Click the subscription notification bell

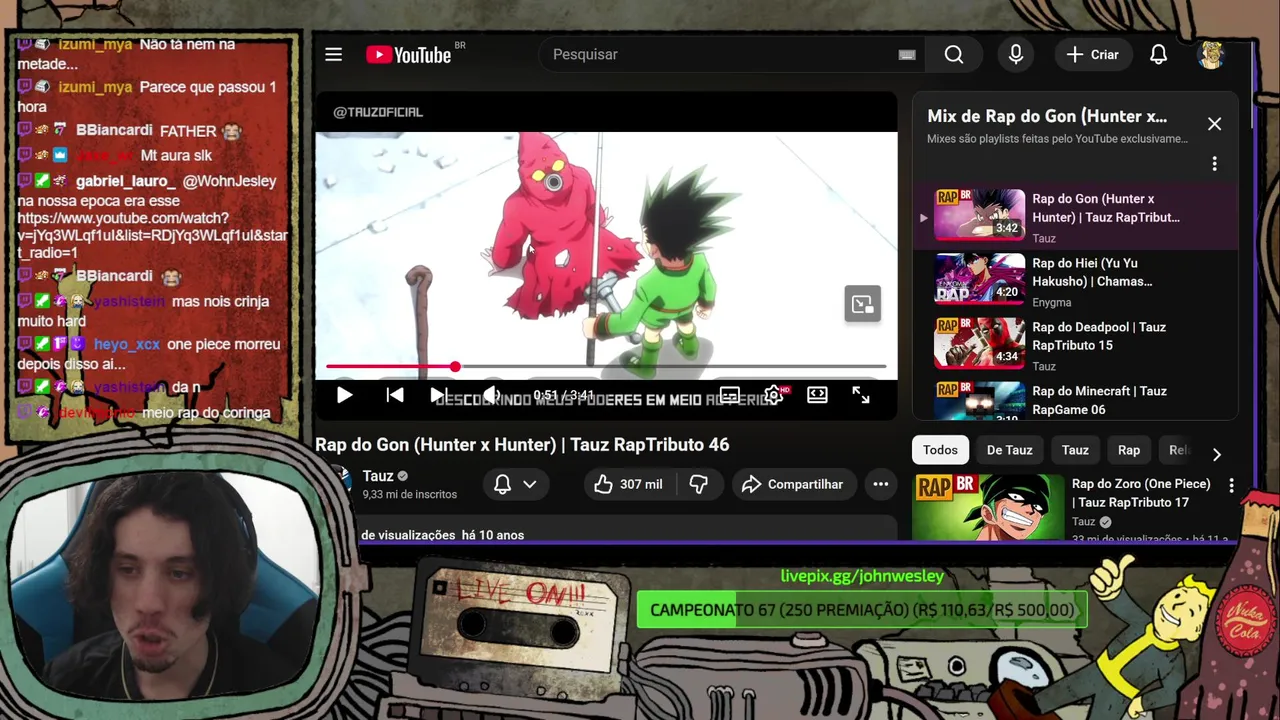(x=503, y=484)
